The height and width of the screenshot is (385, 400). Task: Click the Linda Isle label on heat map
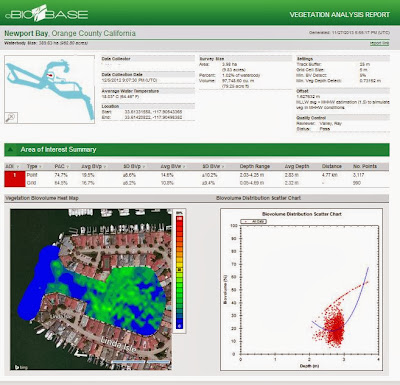click(x=119, y=343)
